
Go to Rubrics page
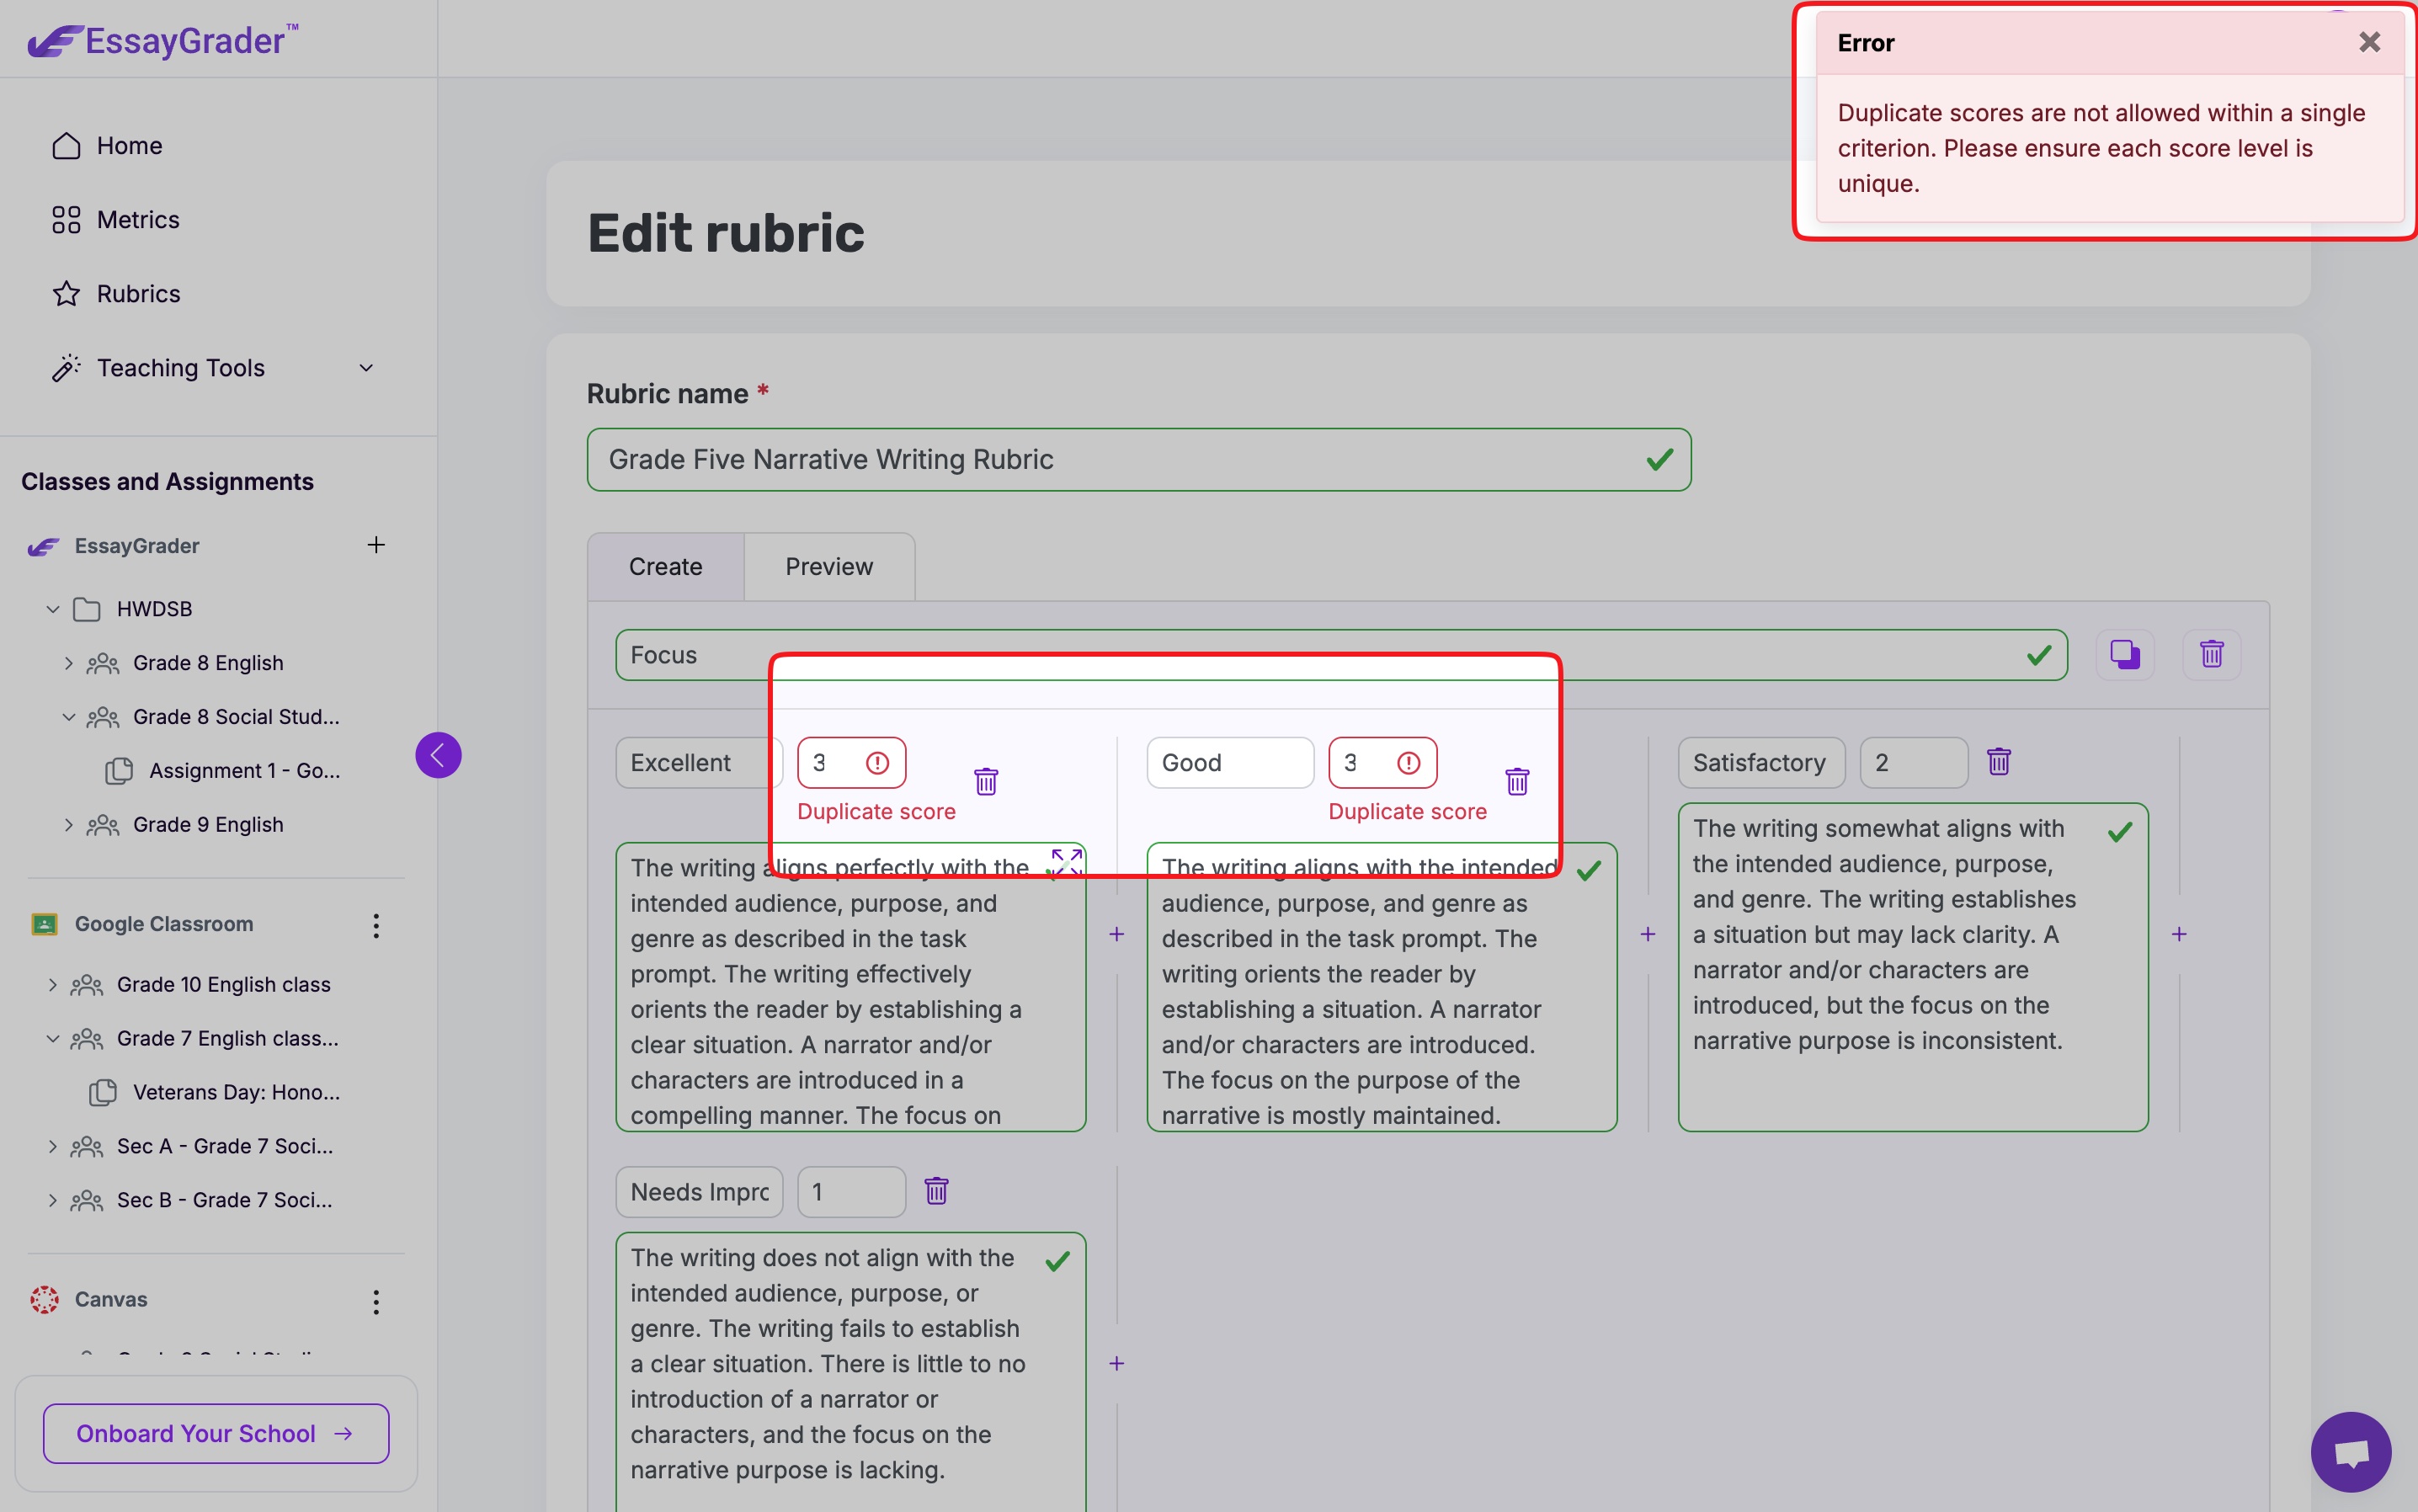click(x=138, y=294)
